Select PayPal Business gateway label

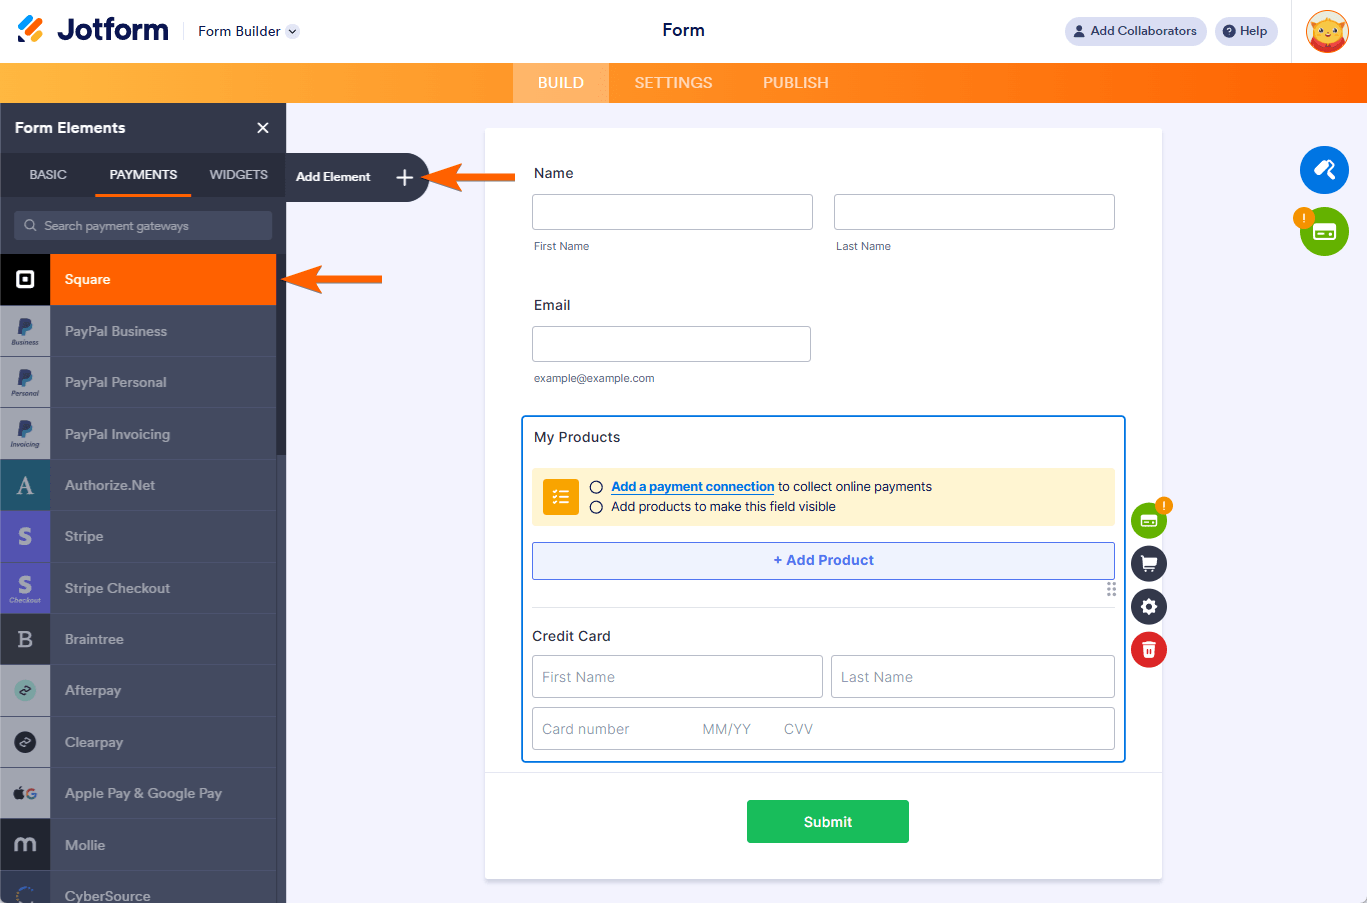116,332
